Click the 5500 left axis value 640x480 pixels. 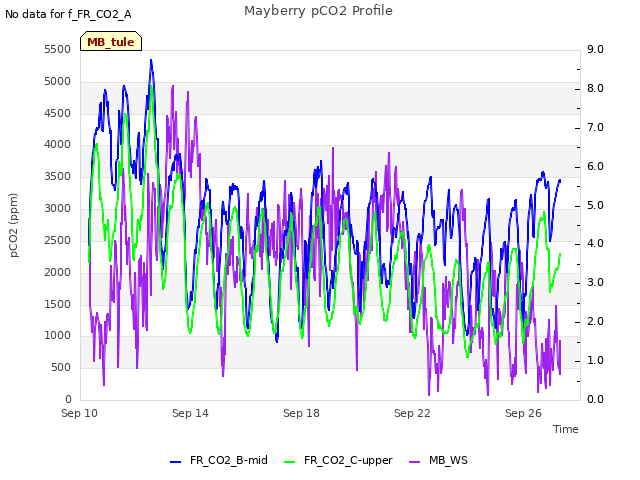pos(58,49)
